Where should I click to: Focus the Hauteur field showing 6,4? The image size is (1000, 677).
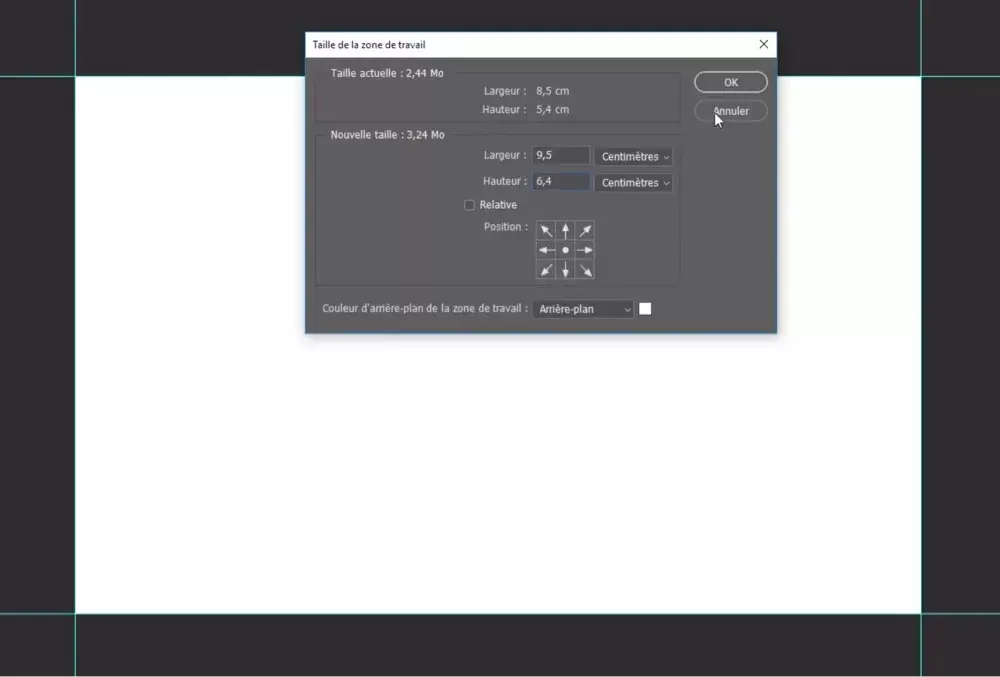click(x=561, y=182)
